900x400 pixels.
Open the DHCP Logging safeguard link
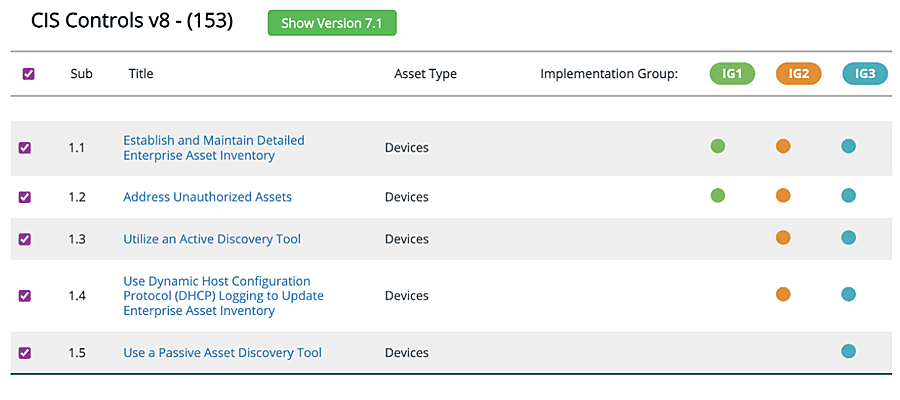click(x=223, y=296)
